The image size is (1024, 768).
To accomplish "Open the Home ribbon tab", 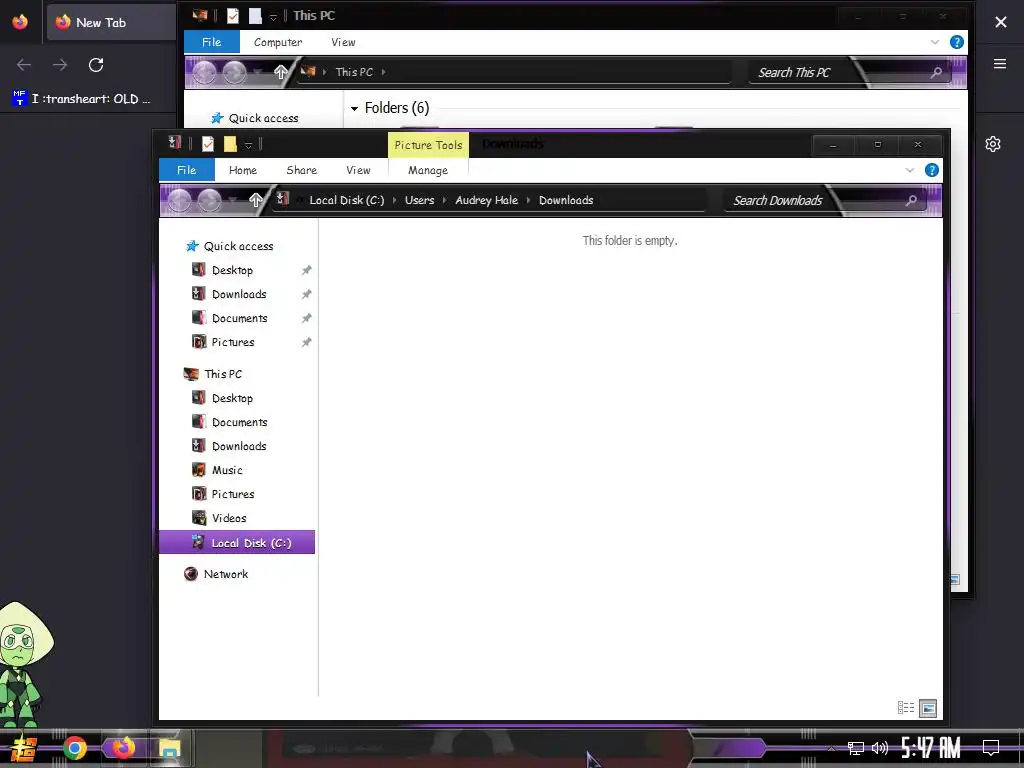I will click(243, 170).
